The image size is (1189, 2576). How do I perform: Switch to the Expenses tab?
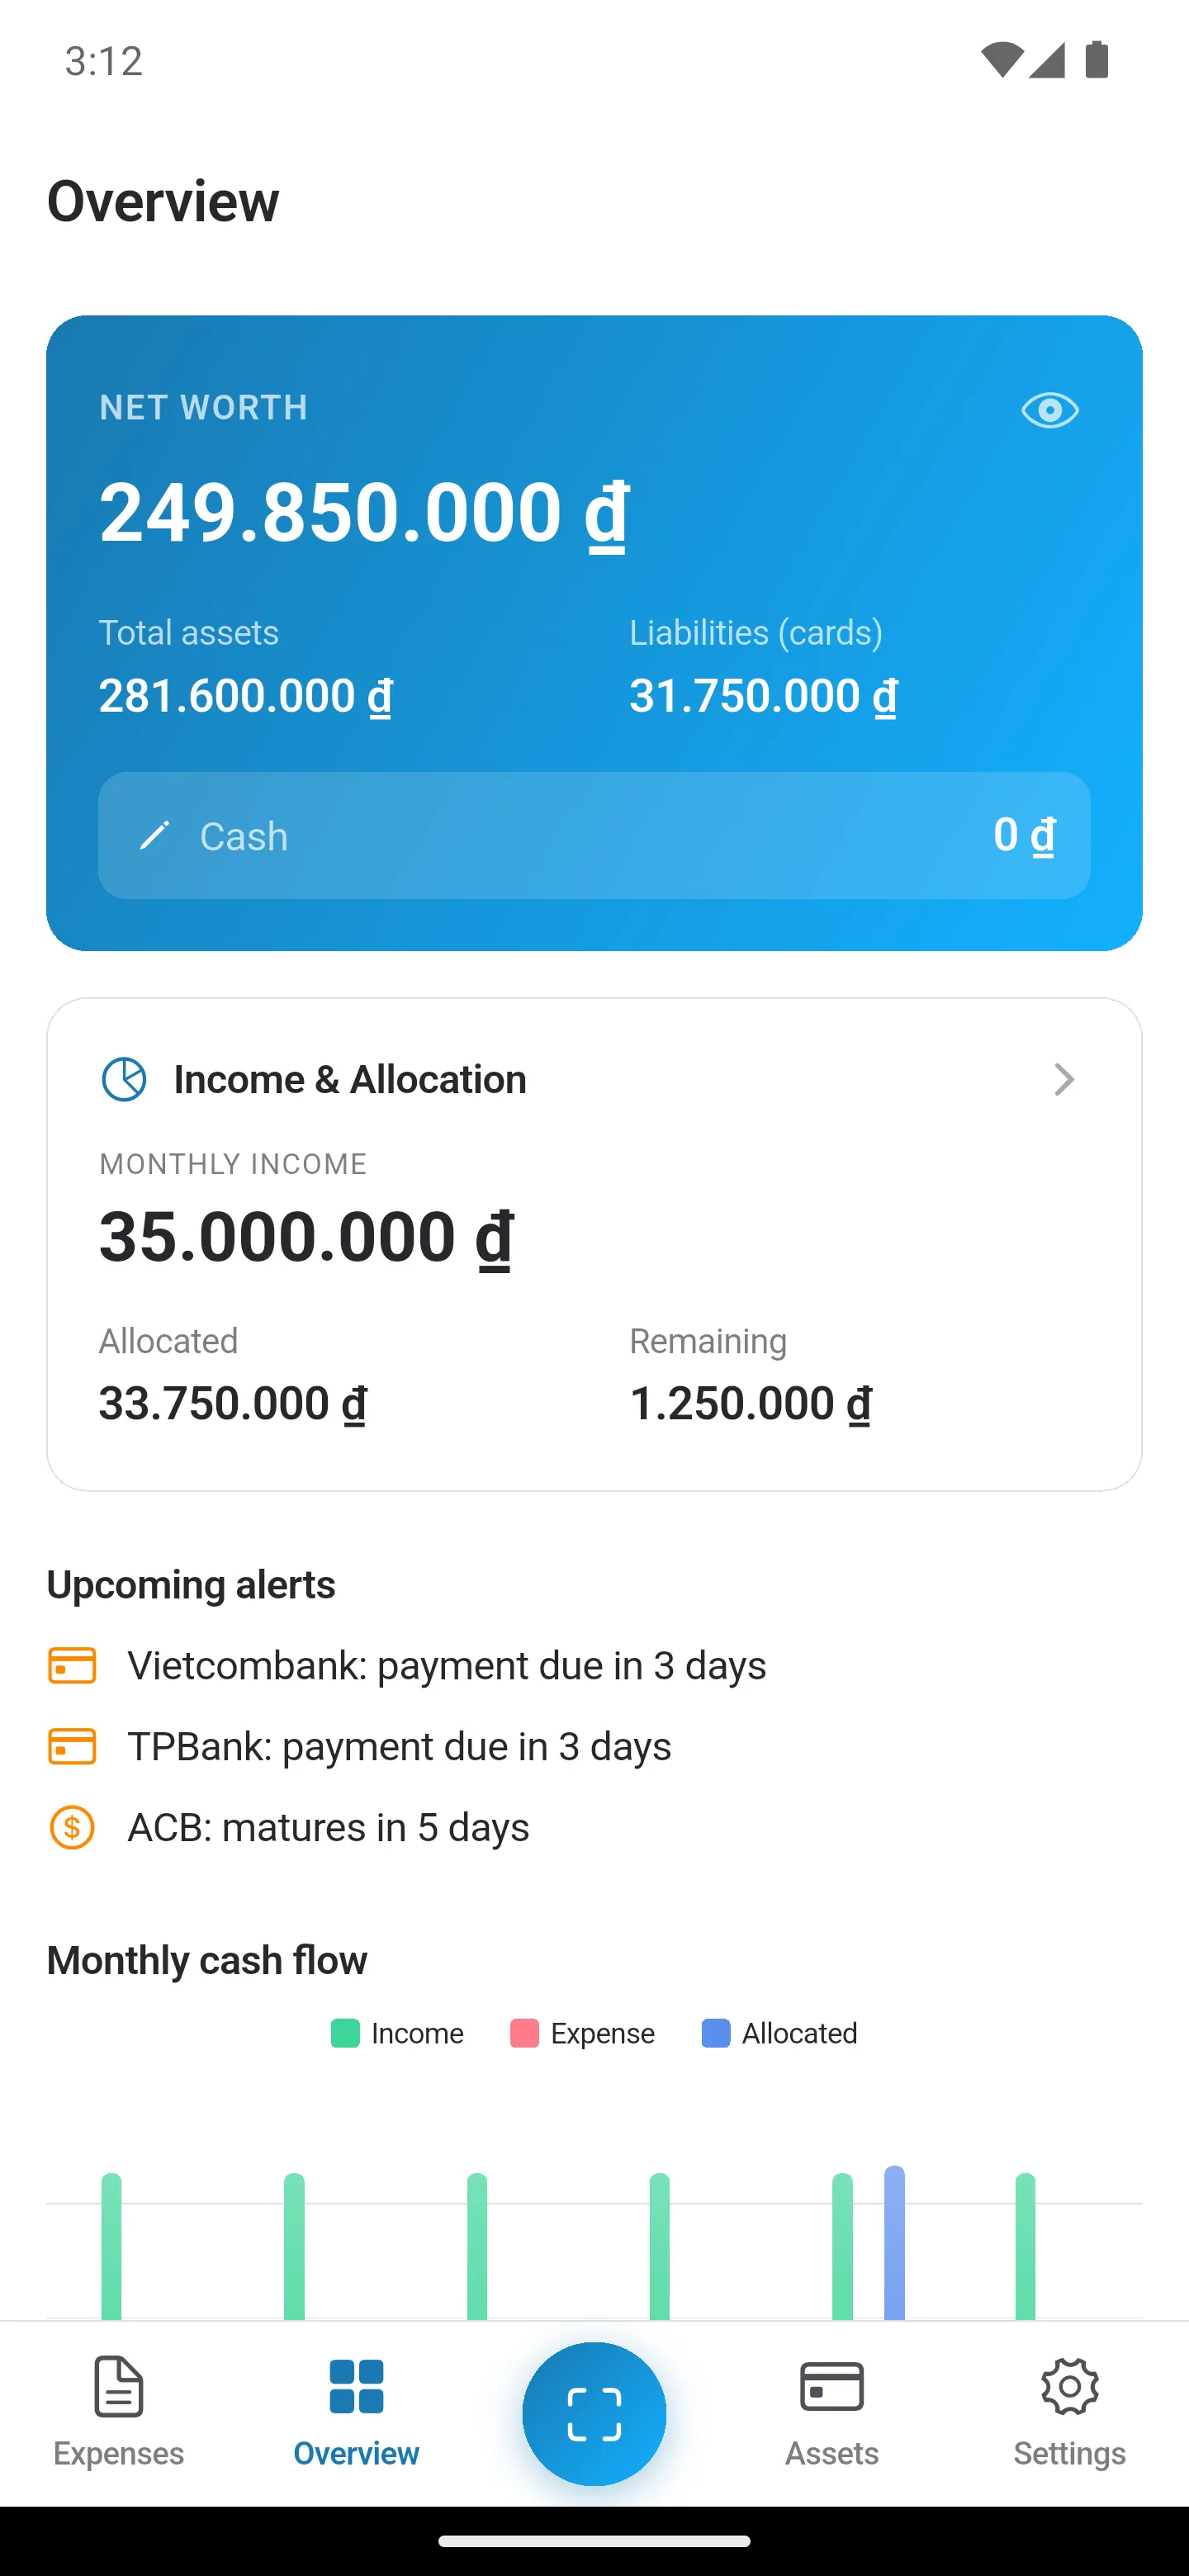coord(119,2412)
